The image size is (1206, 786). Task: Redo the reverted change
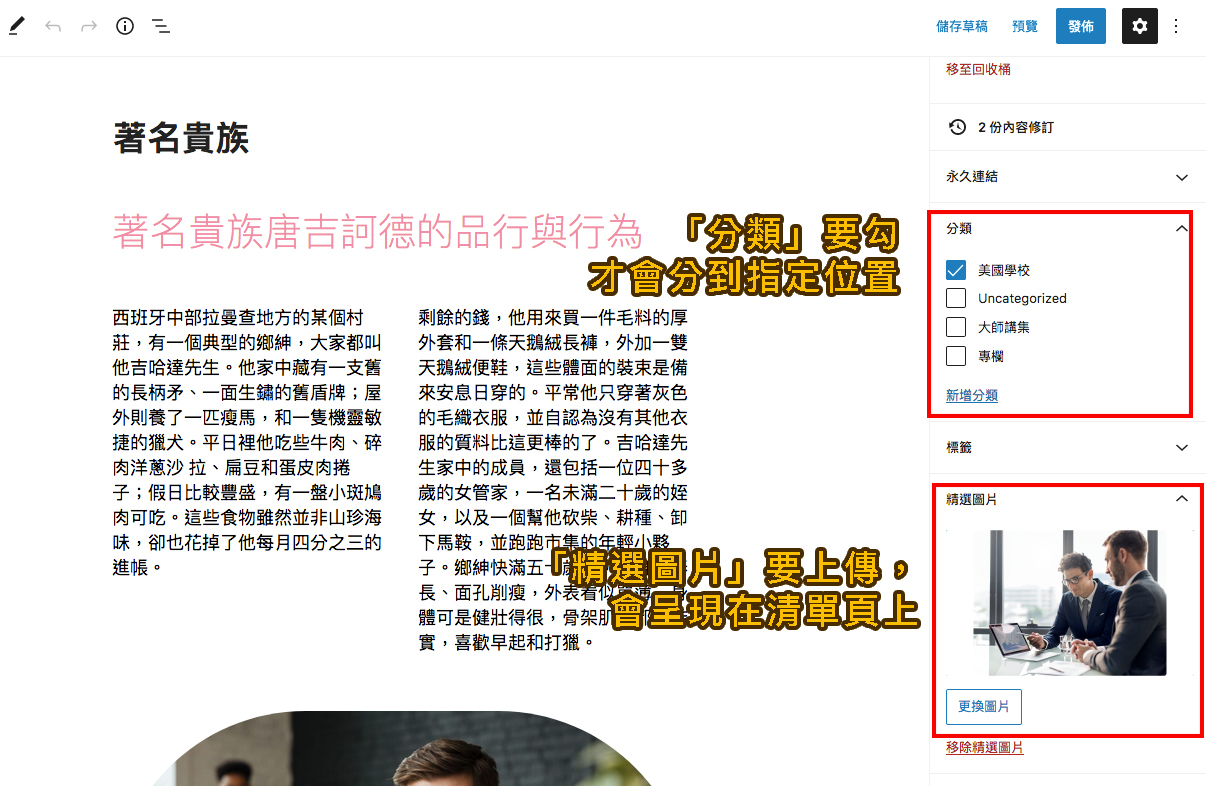[88, 26]
